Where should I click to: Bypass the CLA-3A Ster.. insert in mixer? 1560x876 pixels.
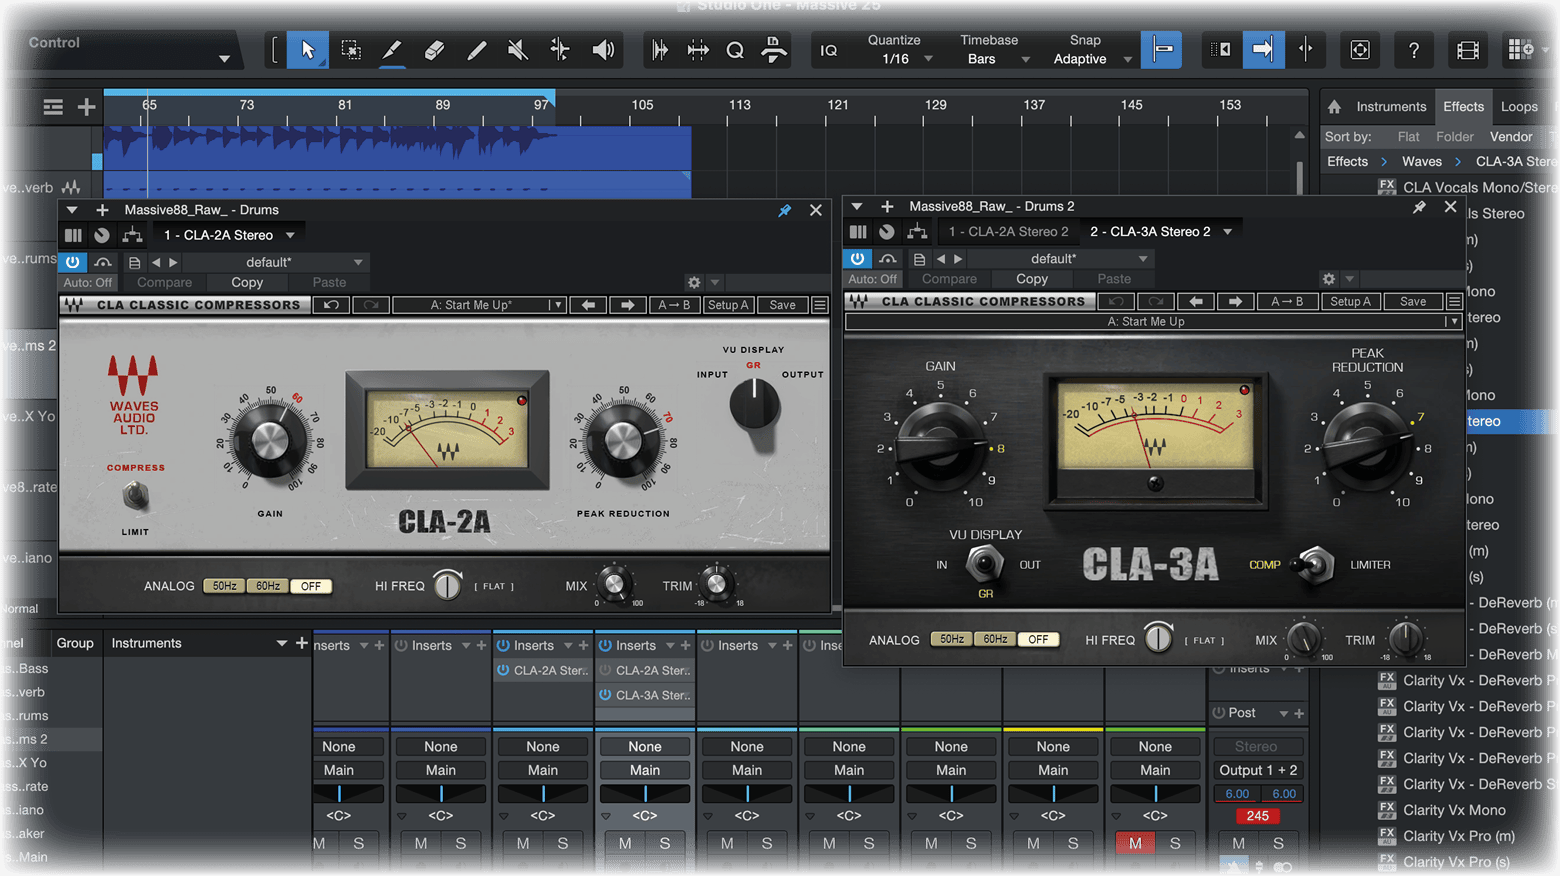(x=606, y=695)
